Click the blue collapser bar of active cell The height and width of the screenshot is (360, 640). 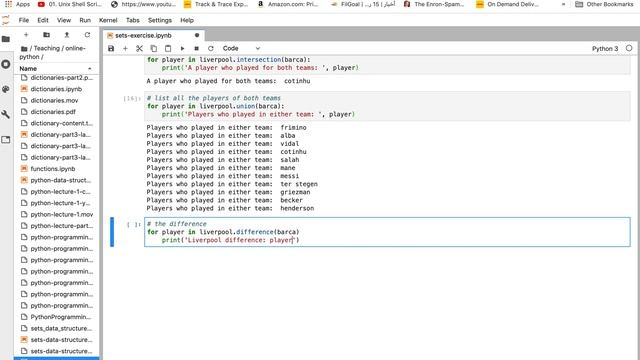point(112,232)
